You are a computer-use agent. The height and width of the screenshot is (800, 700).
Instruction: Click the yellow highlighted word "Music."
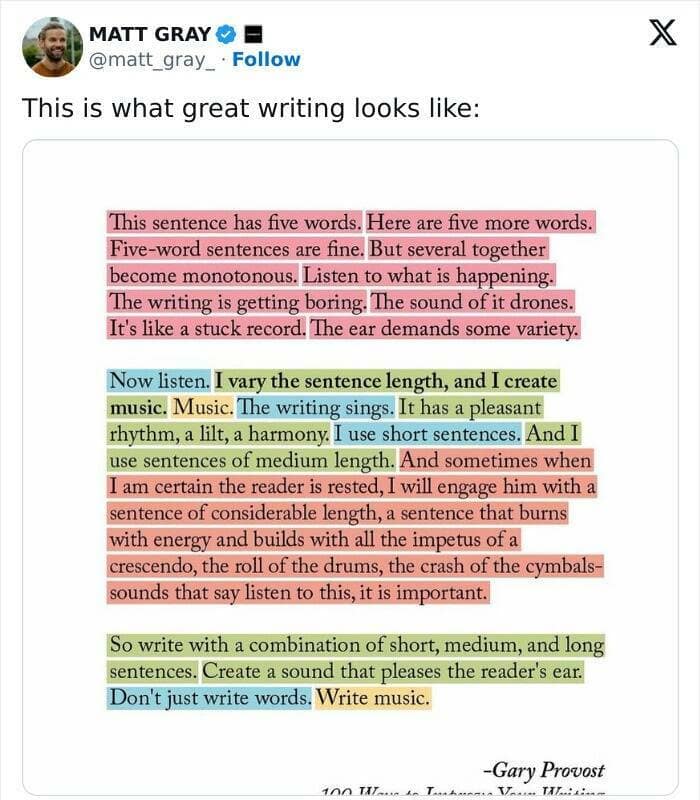(203, 408)
